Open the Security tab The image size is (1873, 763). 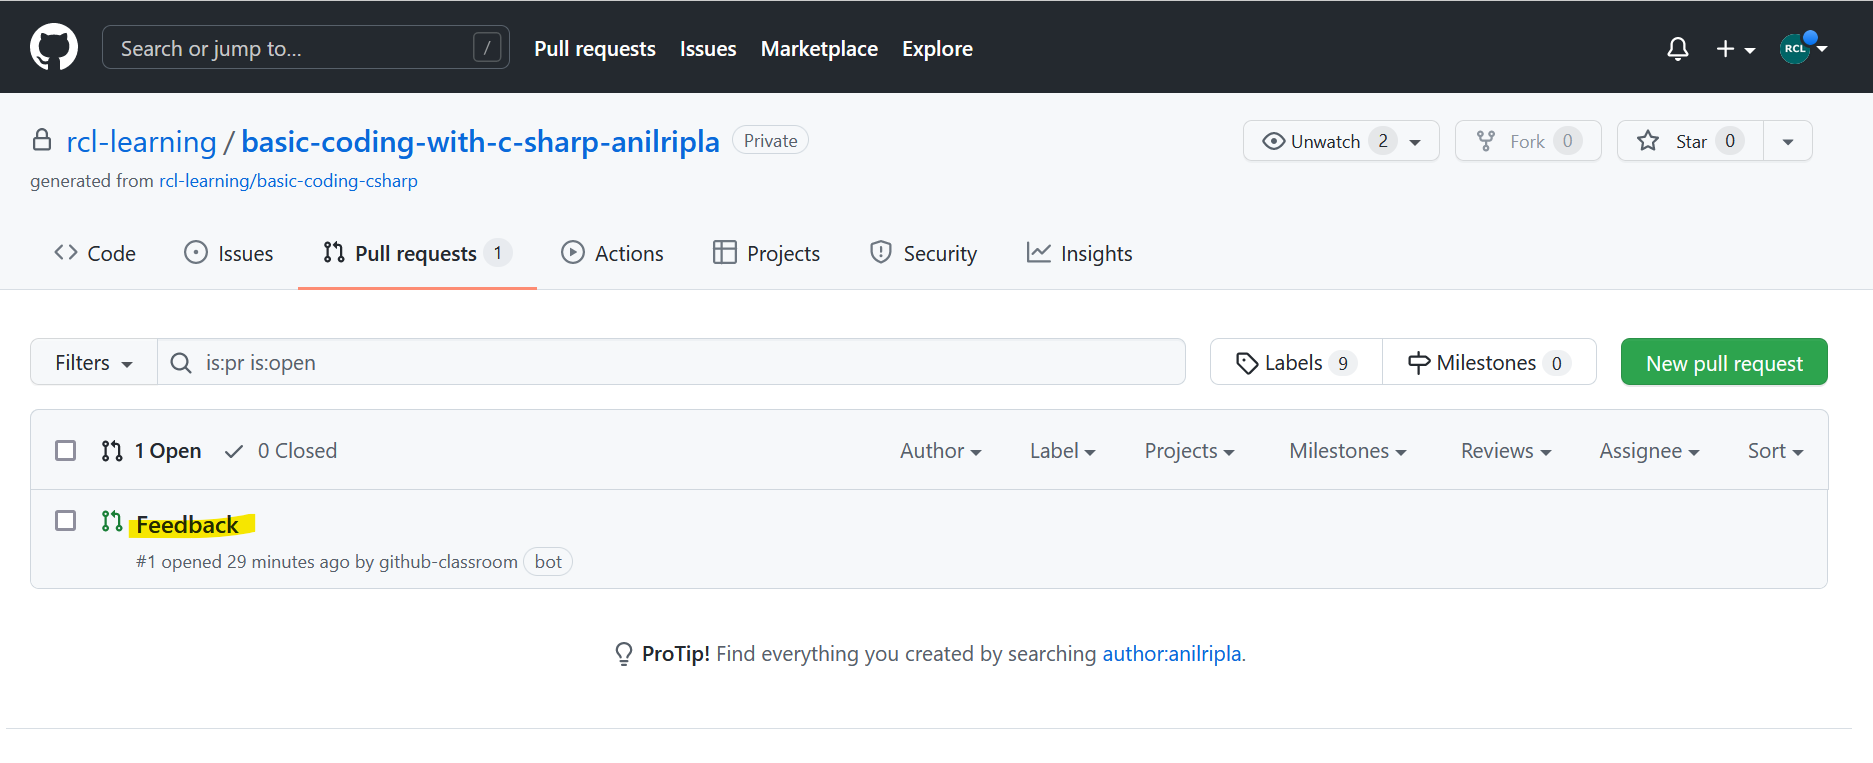coord(923,253)
